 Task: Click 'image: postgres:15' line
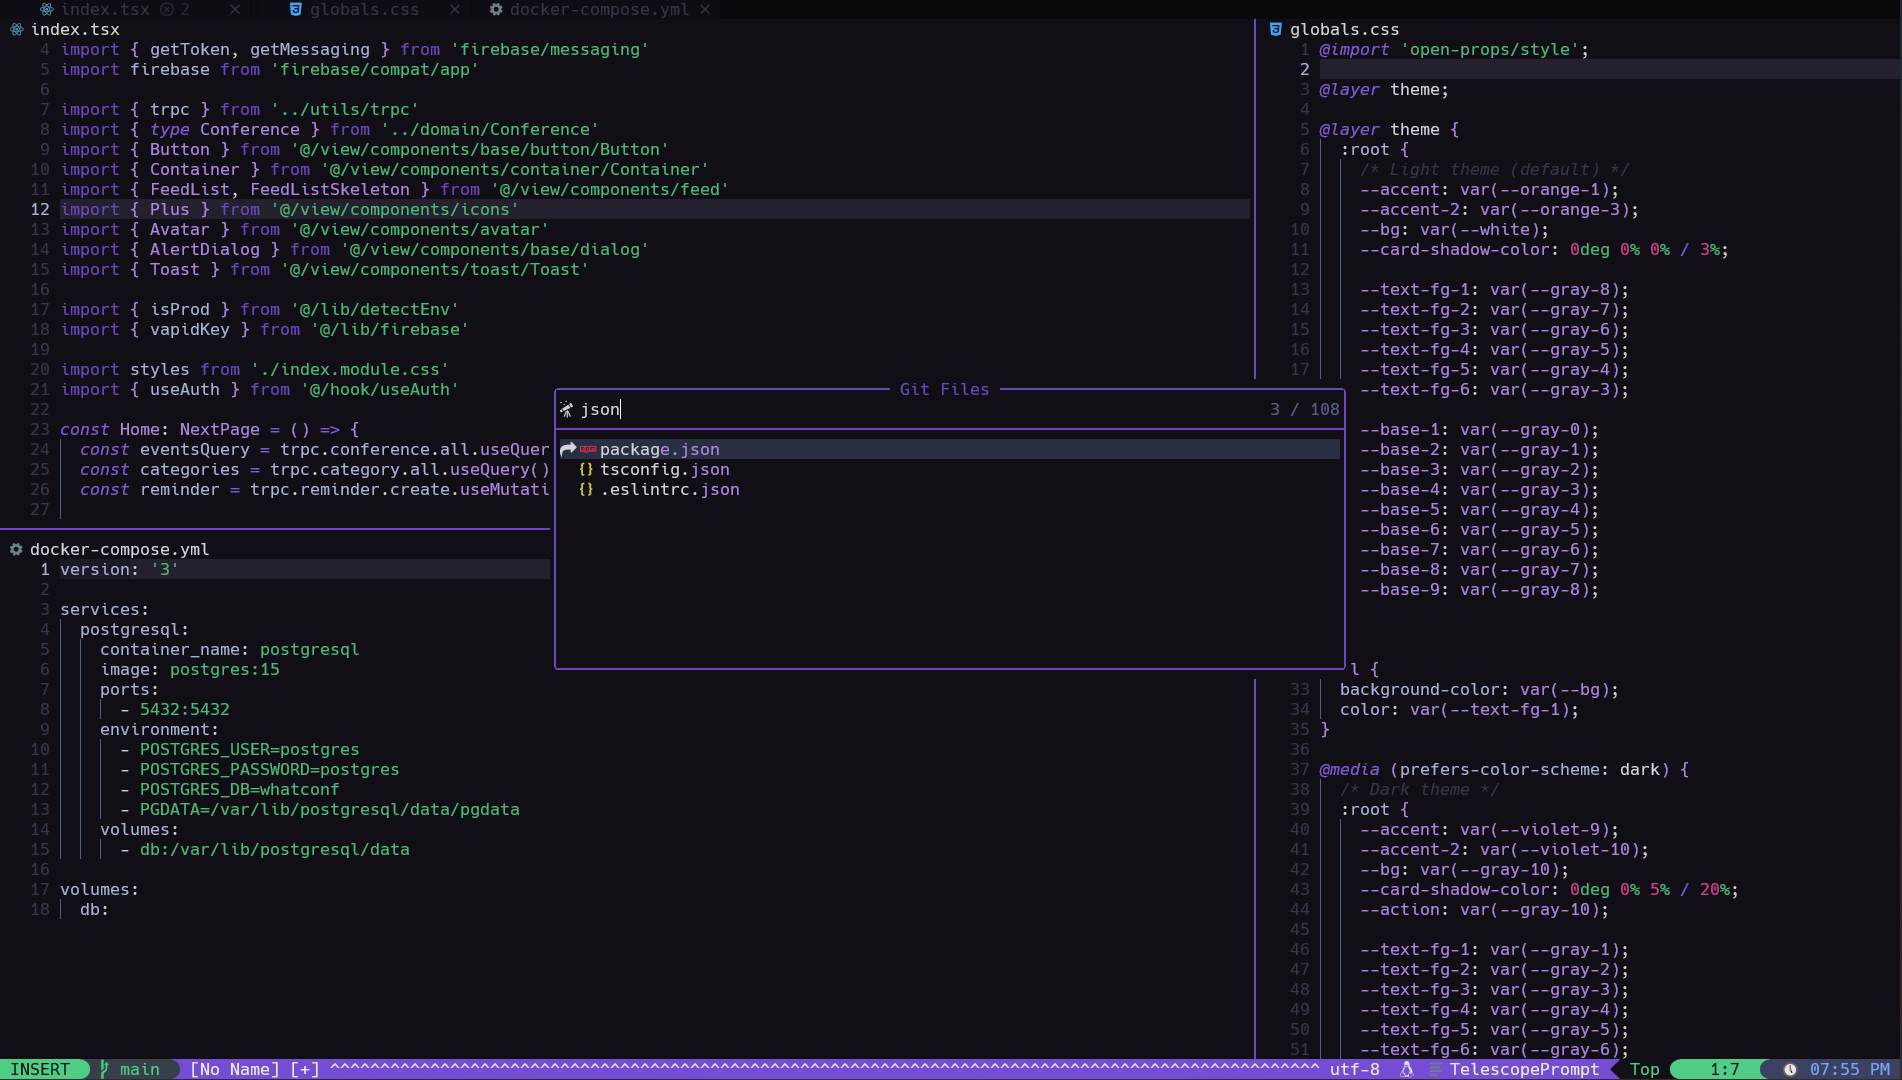click(189, 669)
